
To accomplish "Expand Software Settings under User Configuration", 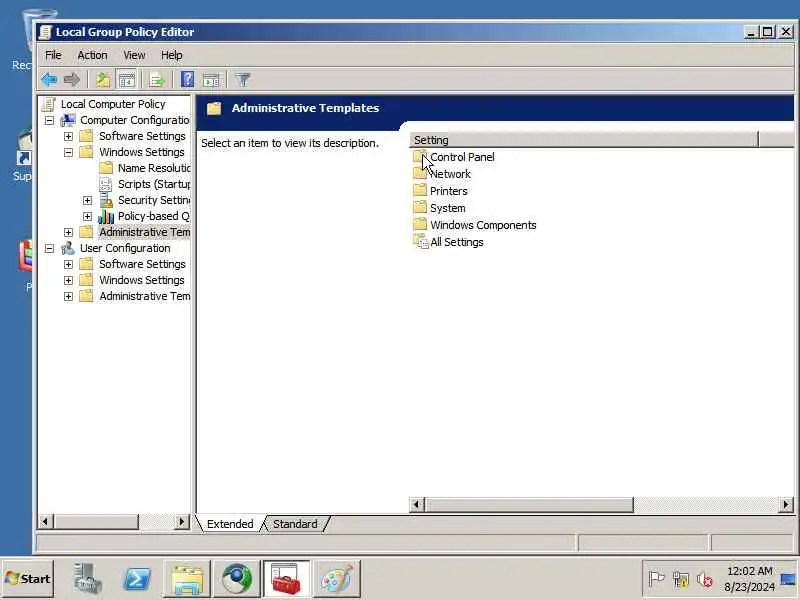I will coord(68,264).
